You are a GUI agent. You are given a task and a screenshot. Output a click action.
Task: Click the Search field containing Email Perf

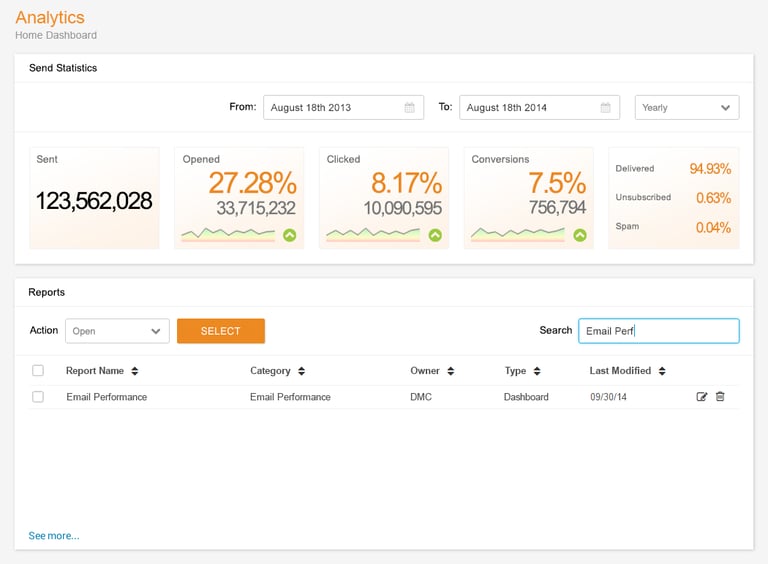659,331
